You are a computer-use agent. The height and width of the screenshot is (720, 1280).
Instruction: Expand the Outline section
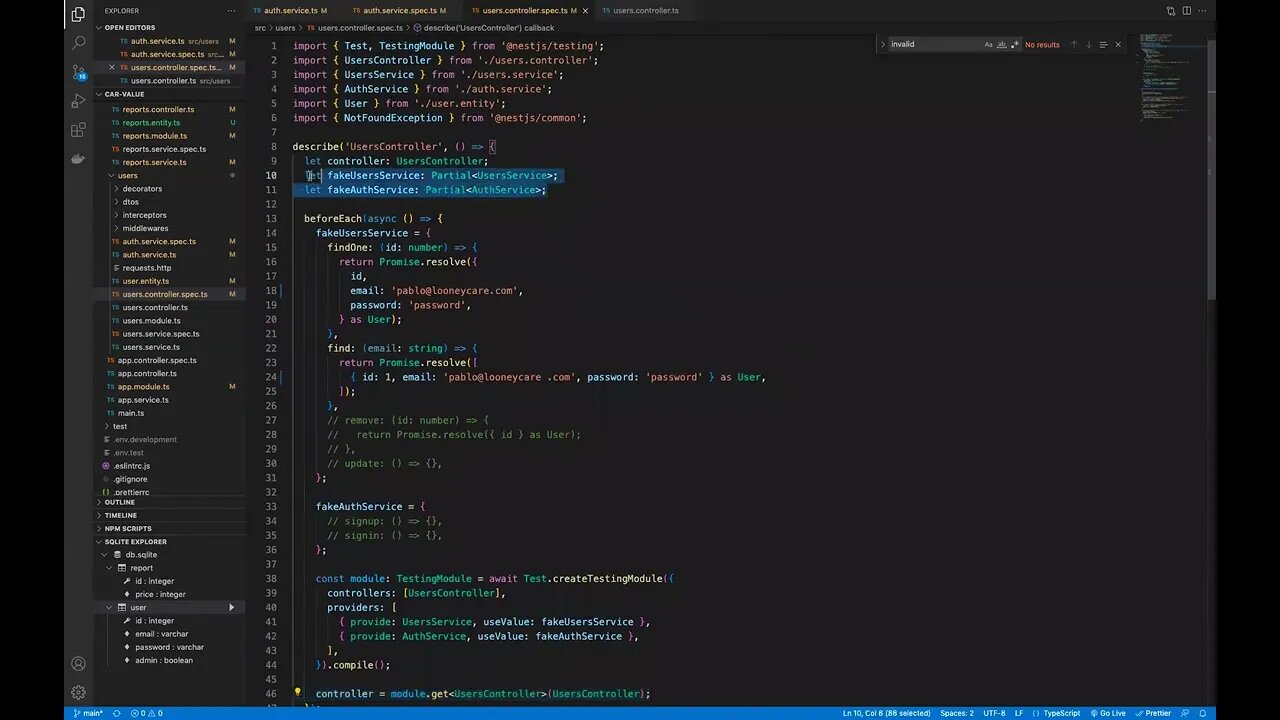click(119, 502)
